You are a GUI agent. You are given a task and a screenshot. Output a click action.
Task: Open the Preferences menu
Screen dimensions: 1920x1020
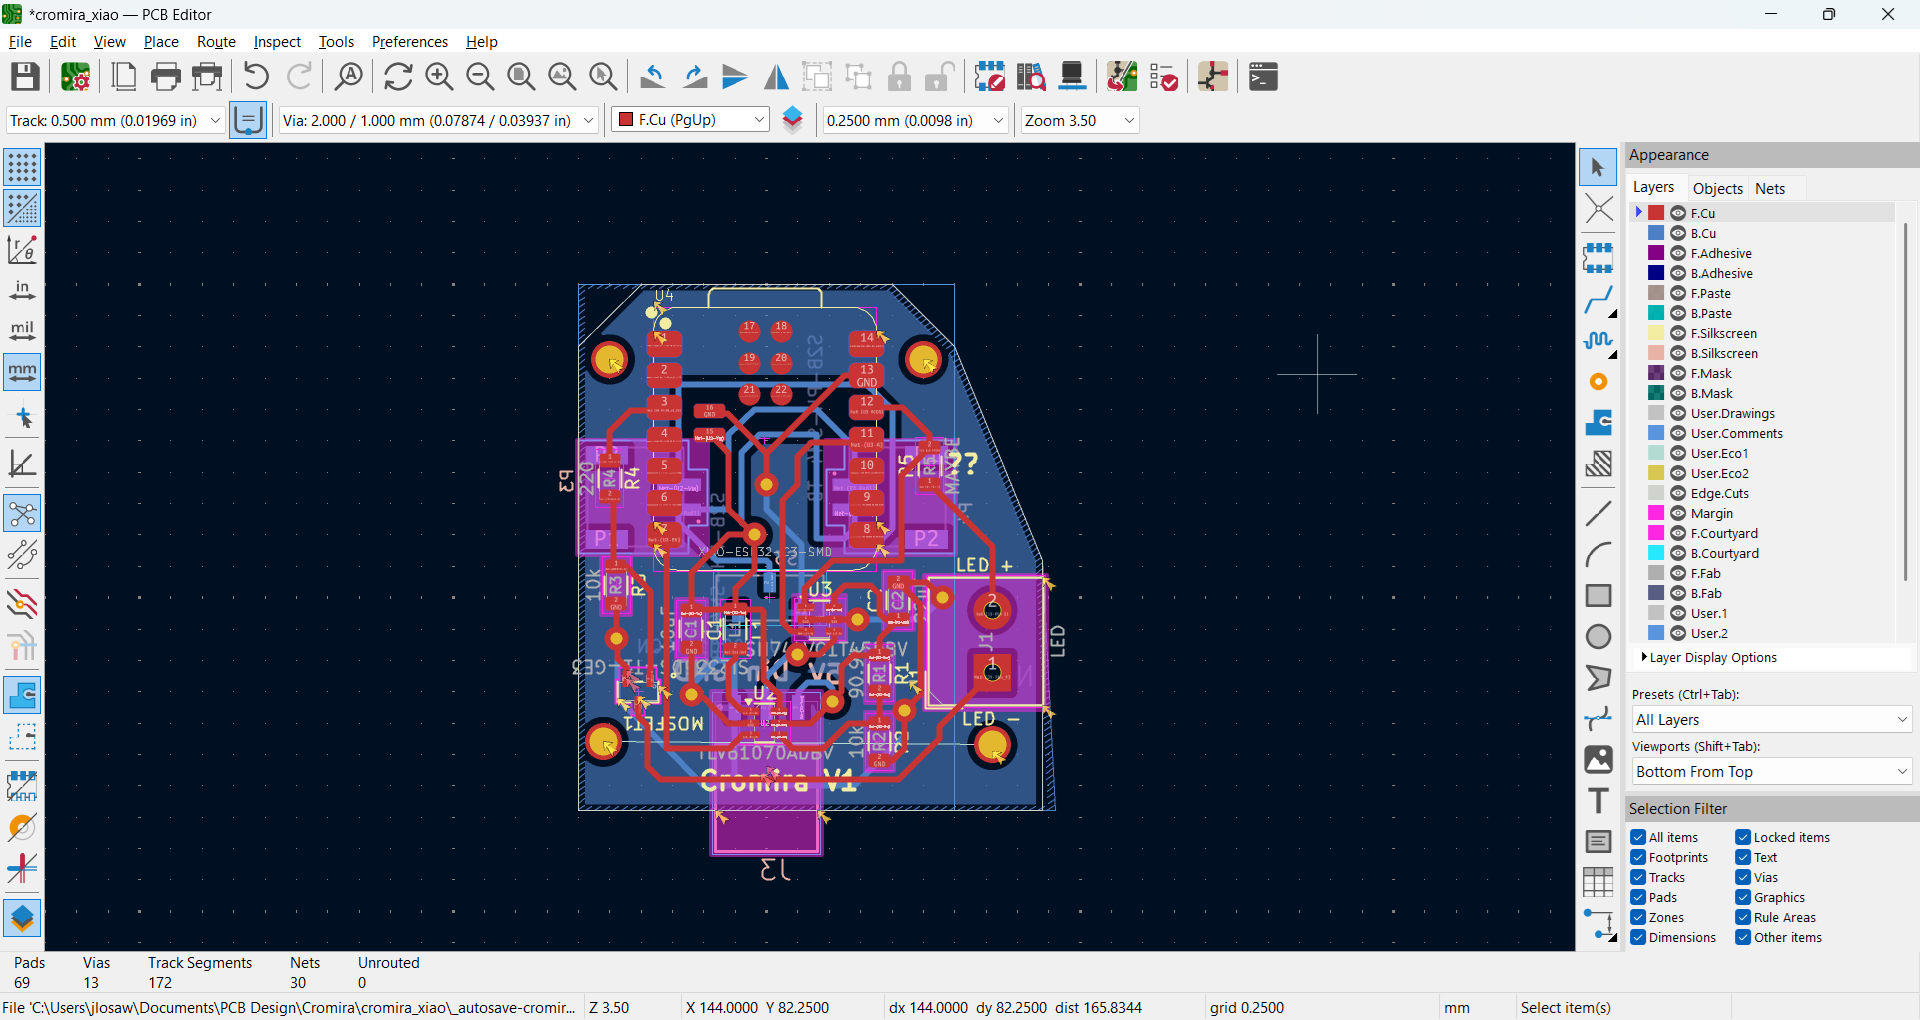[x=410, y=42]
